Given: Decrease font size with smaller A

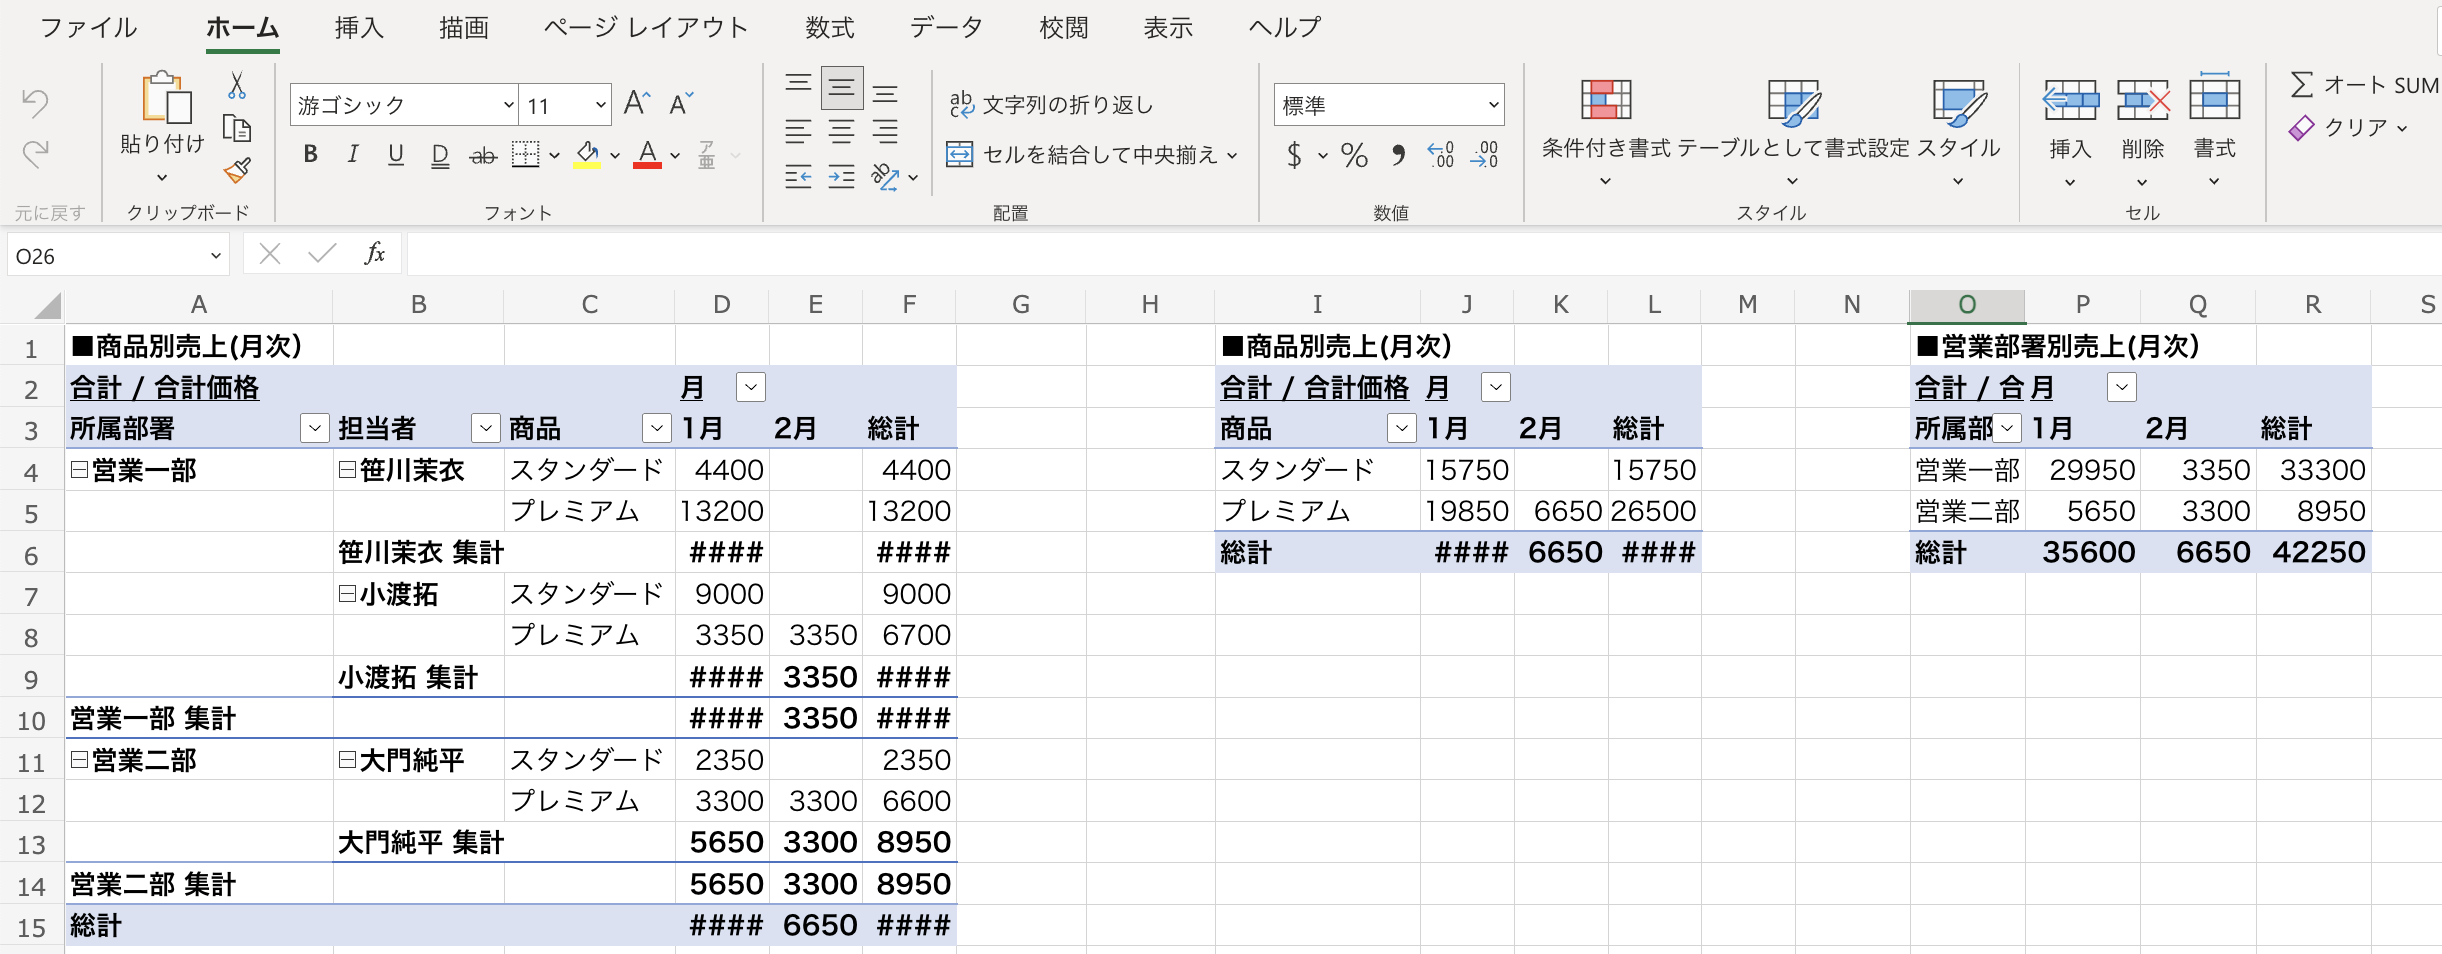Looking at the screenshot, I should click(x=682, y=104).
